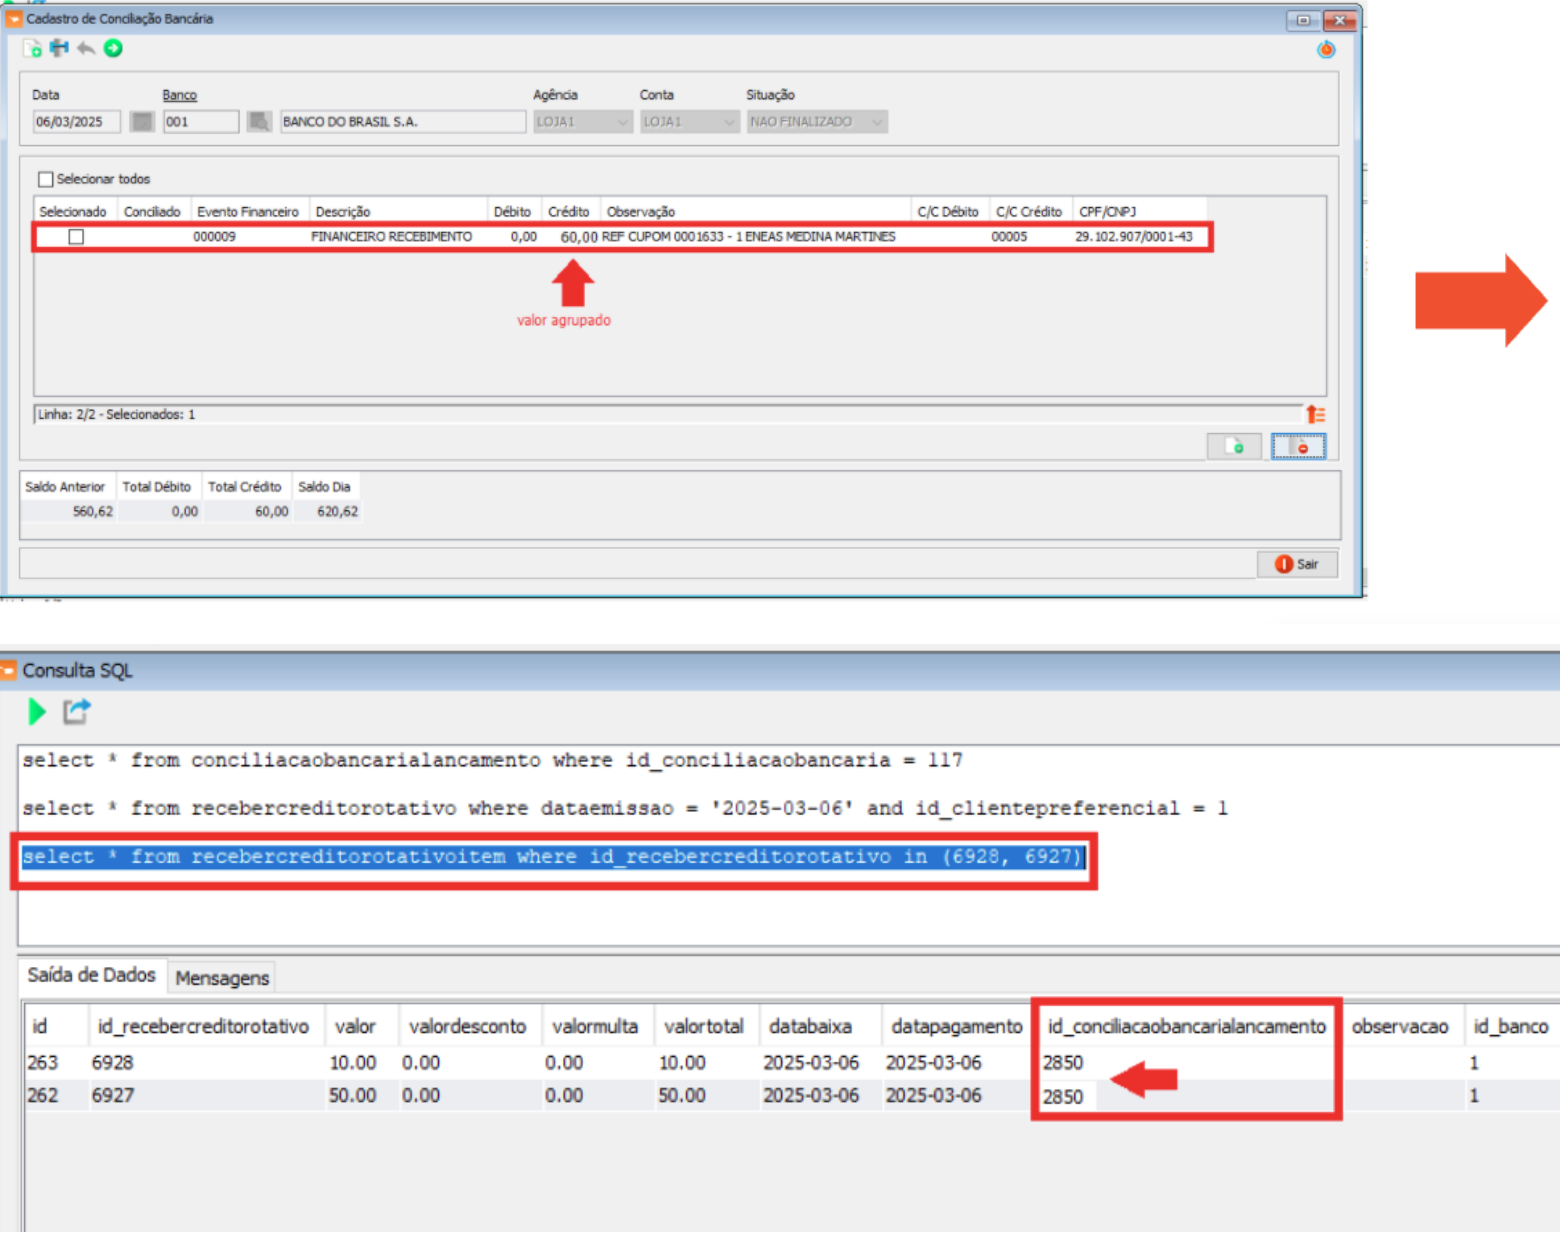Click the Banco code input field

pos(200,122)
